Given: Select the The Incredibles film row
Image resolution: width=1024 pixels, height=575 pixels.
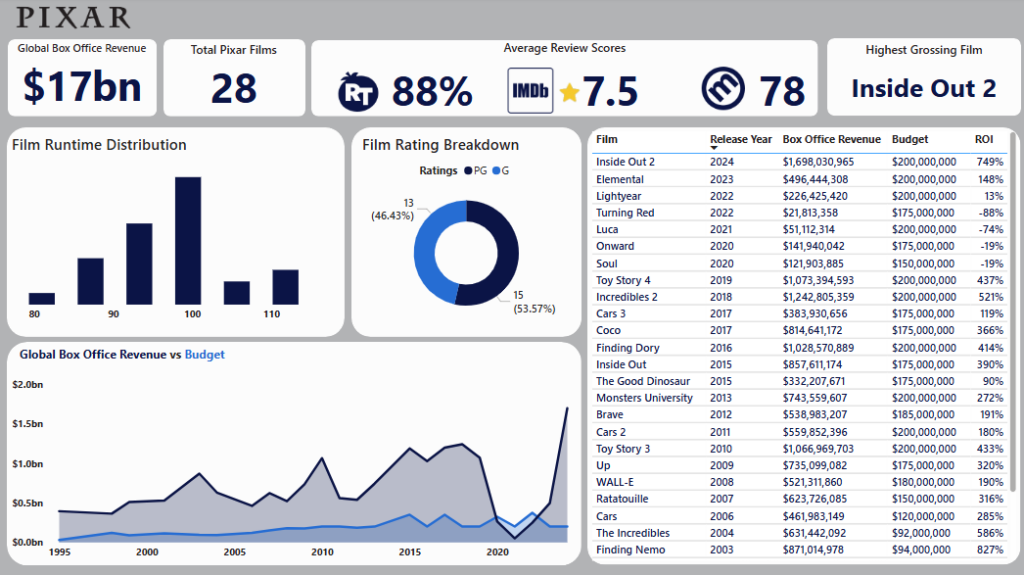Looking at the screenshot, I should (x=799, y=533).
